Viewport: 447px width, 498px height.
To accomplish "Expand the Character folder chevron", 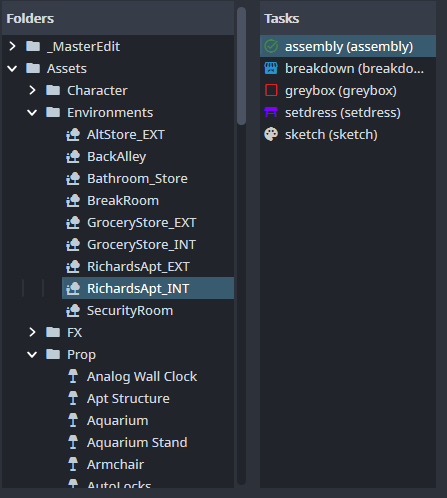I will pos(32,90).
